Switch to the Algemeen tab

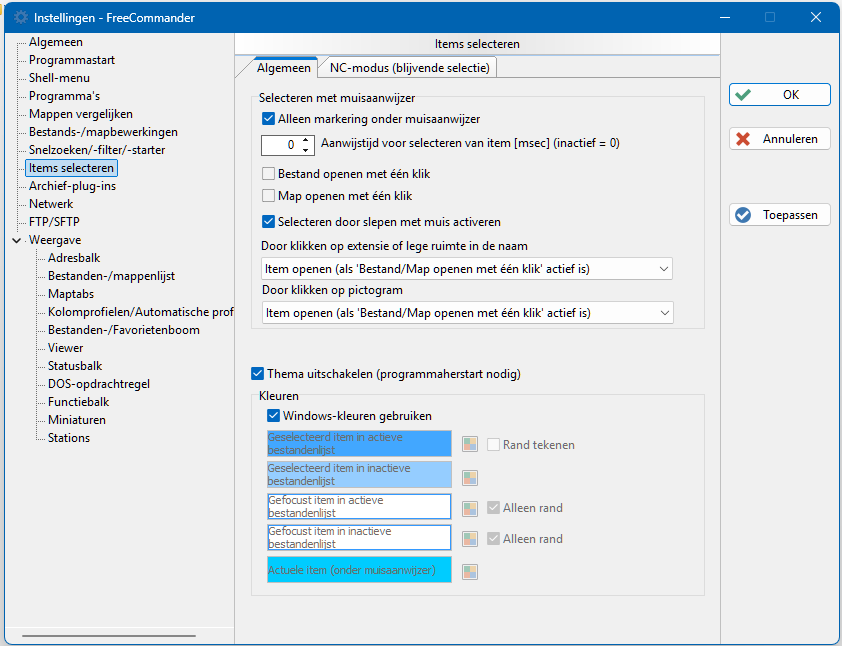284,68
